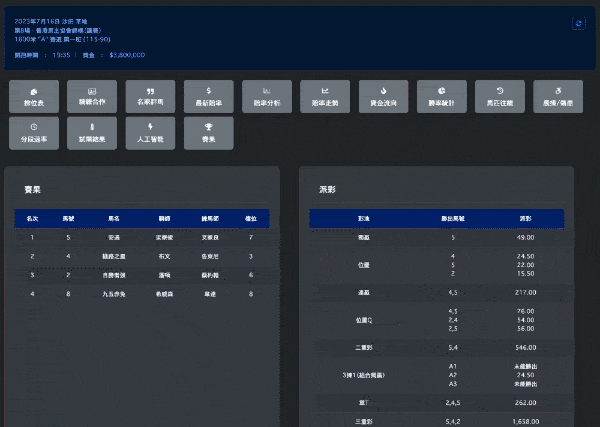
Task: Open the 馬匹往績 horse history button
Action: tap(501, 96)
